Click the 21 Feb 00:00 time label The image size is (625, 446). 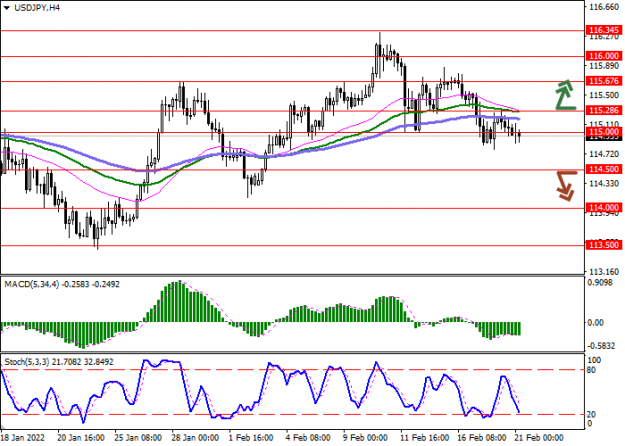pyautogui.click(x=539, y=437)
